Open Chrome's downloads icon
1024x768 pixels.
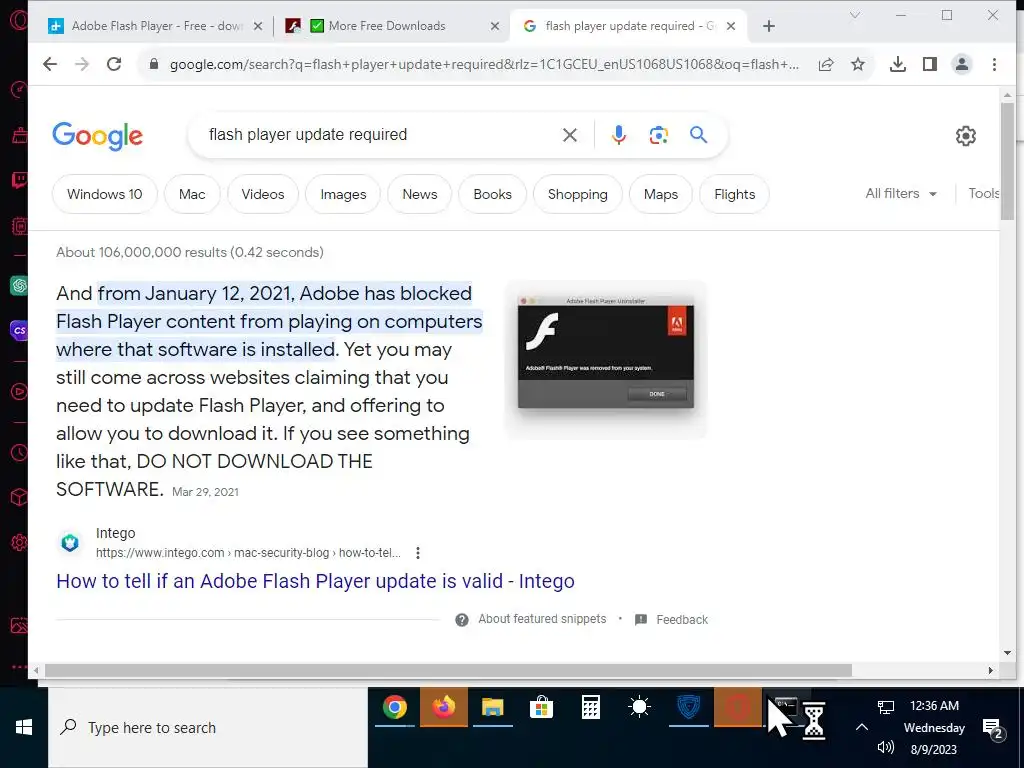[898, 64]
